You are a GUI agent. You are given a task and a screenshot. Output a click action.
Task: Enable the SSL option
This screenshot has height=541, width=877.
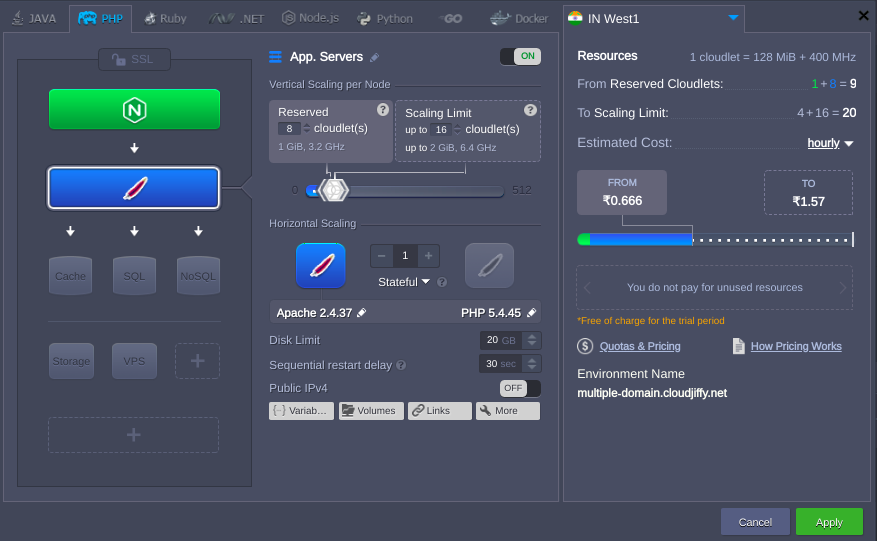[x=134, y=59]
